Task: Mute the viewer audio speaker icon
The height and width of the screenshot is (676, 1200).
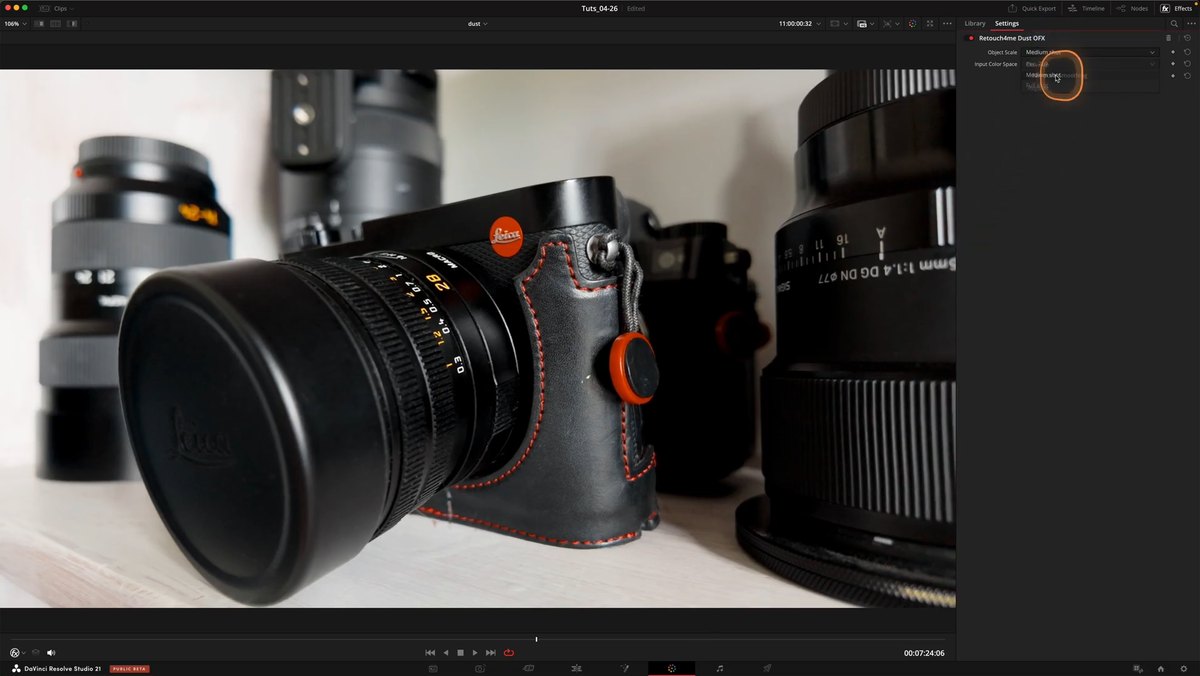Action: click(x=51, y=652)
